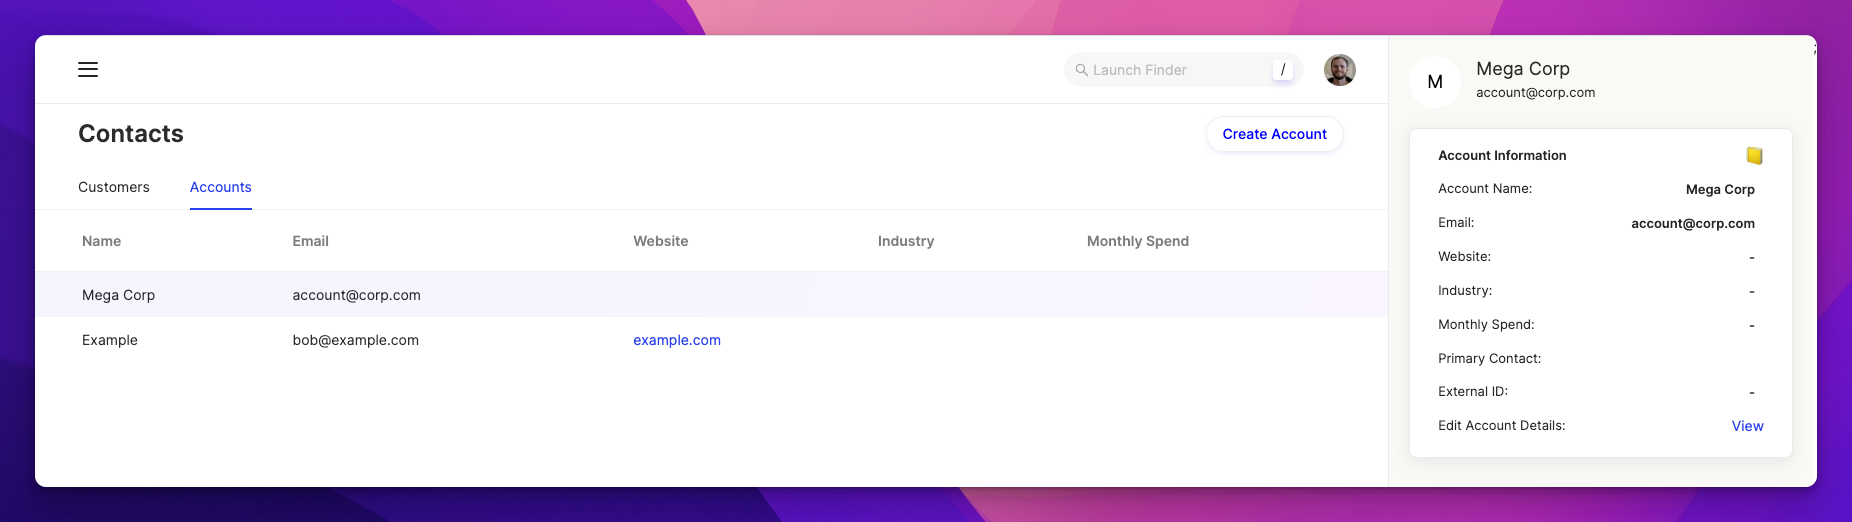1852x522 pixels.
Task: Focus the Launch Finder search field
Action: (x=1183, y=70)
